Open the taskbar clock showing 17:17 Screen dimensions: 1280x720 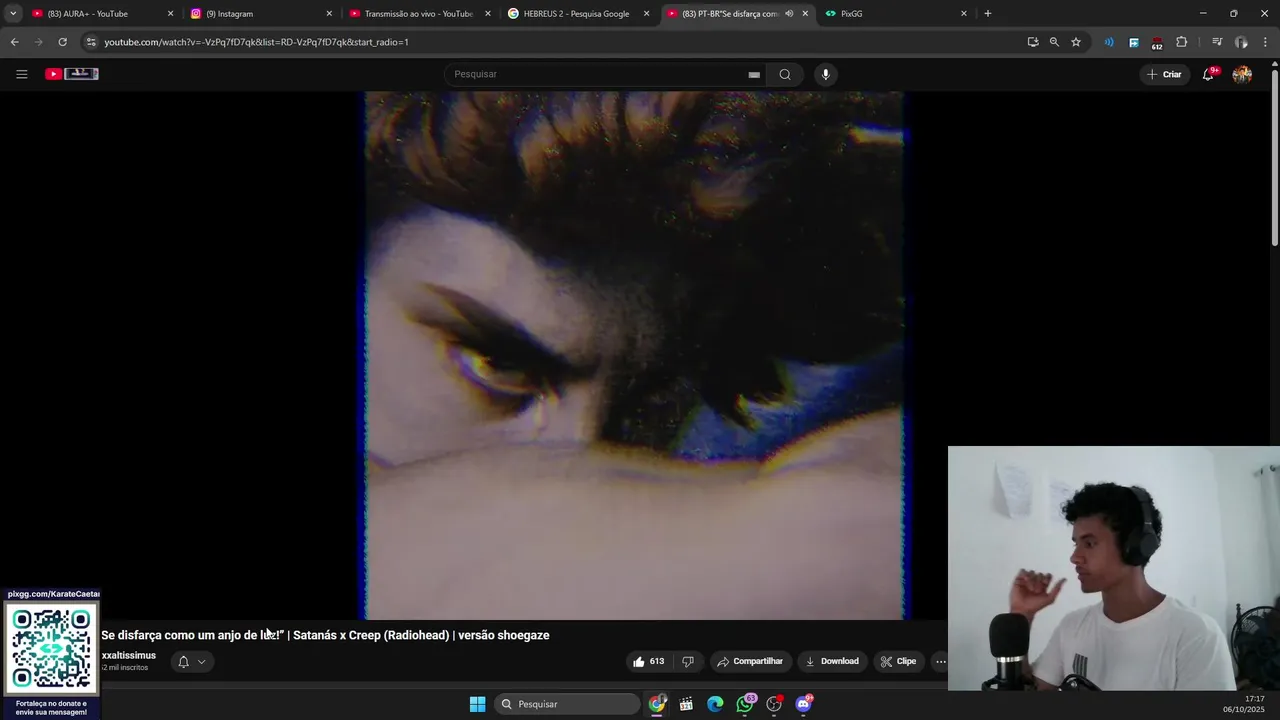1244,704
